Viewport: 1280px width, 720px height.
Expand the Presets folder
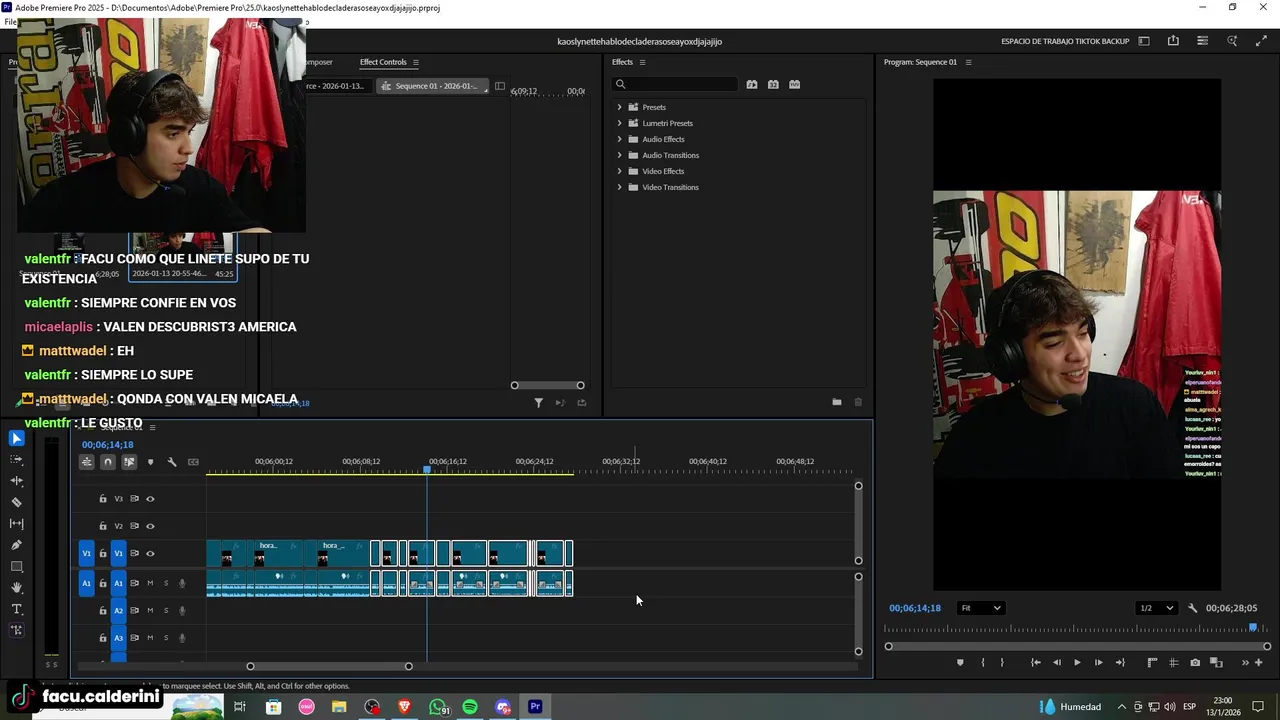(x=619, y=107)
